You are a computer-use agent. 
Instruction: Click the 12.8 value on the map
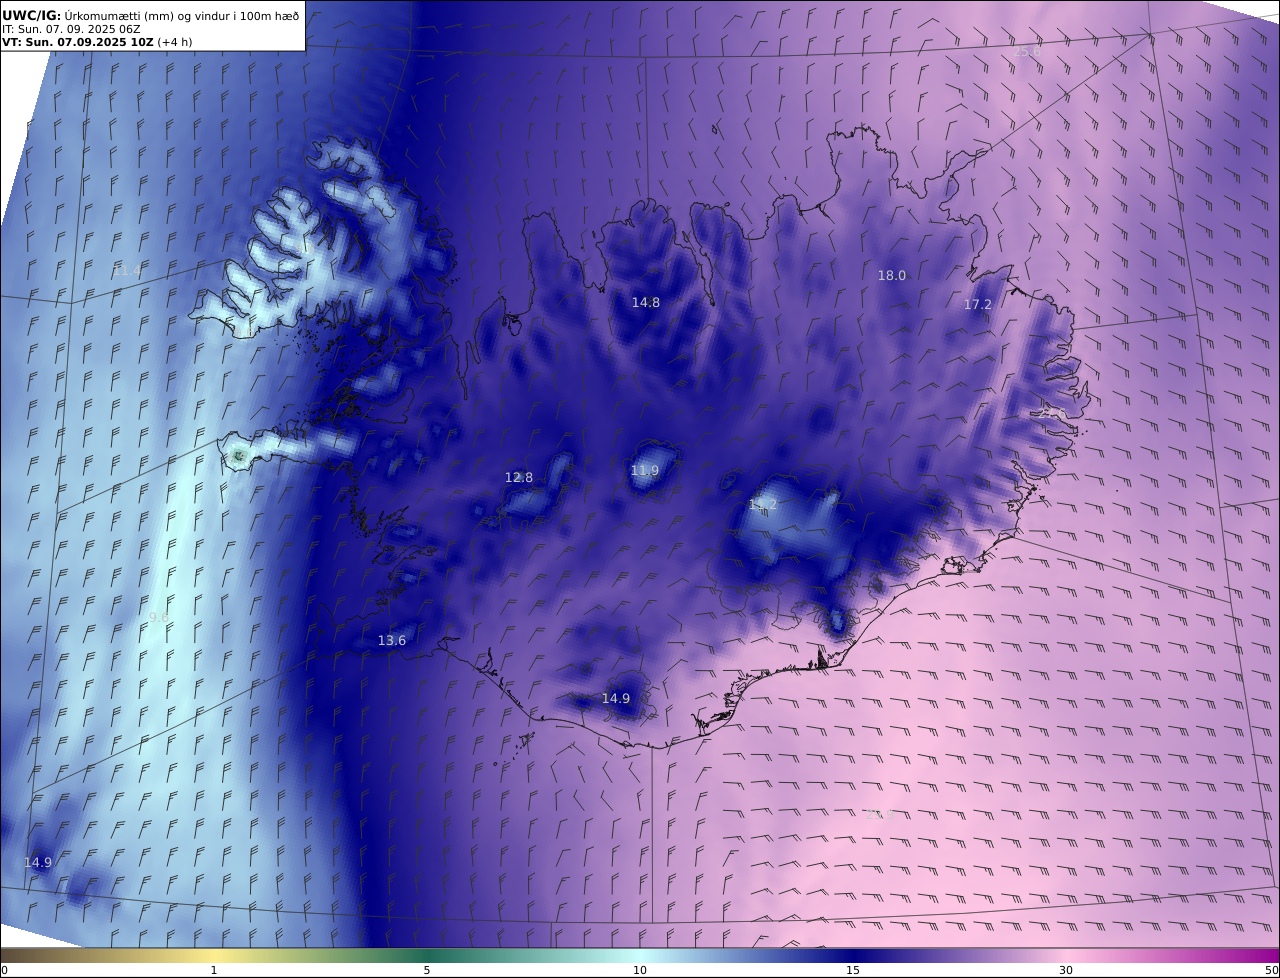pos(519,478)
